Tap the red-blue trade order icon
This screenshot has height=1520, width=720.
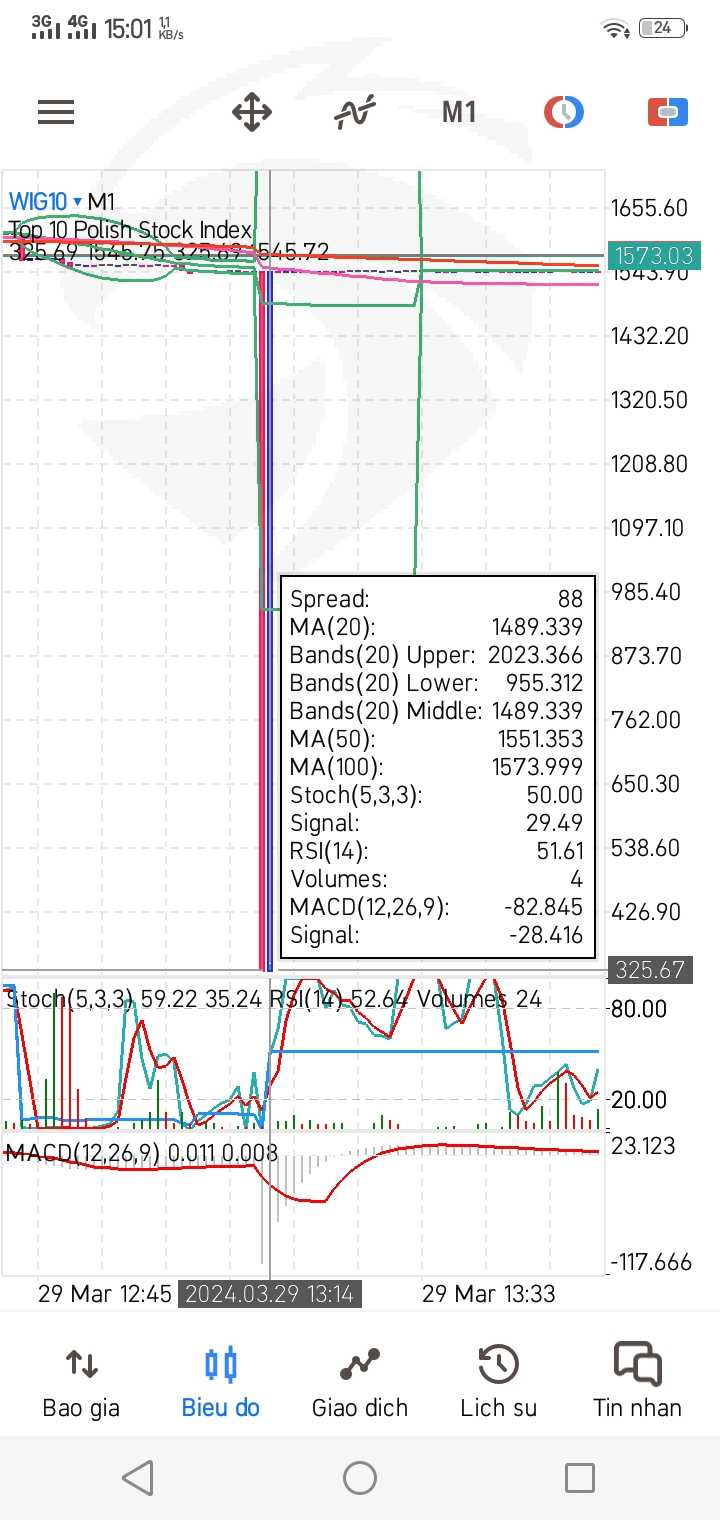click(668, 112)
